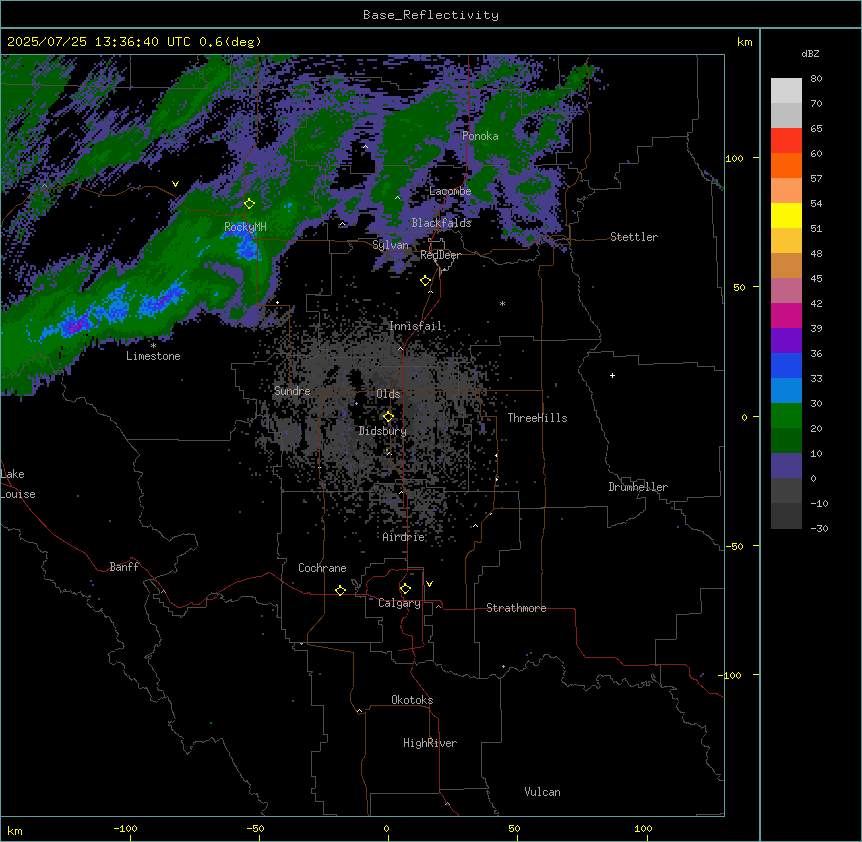
Task: Select yellow diamond marker between Olds and Didsbury
Action: click(388, 417)
